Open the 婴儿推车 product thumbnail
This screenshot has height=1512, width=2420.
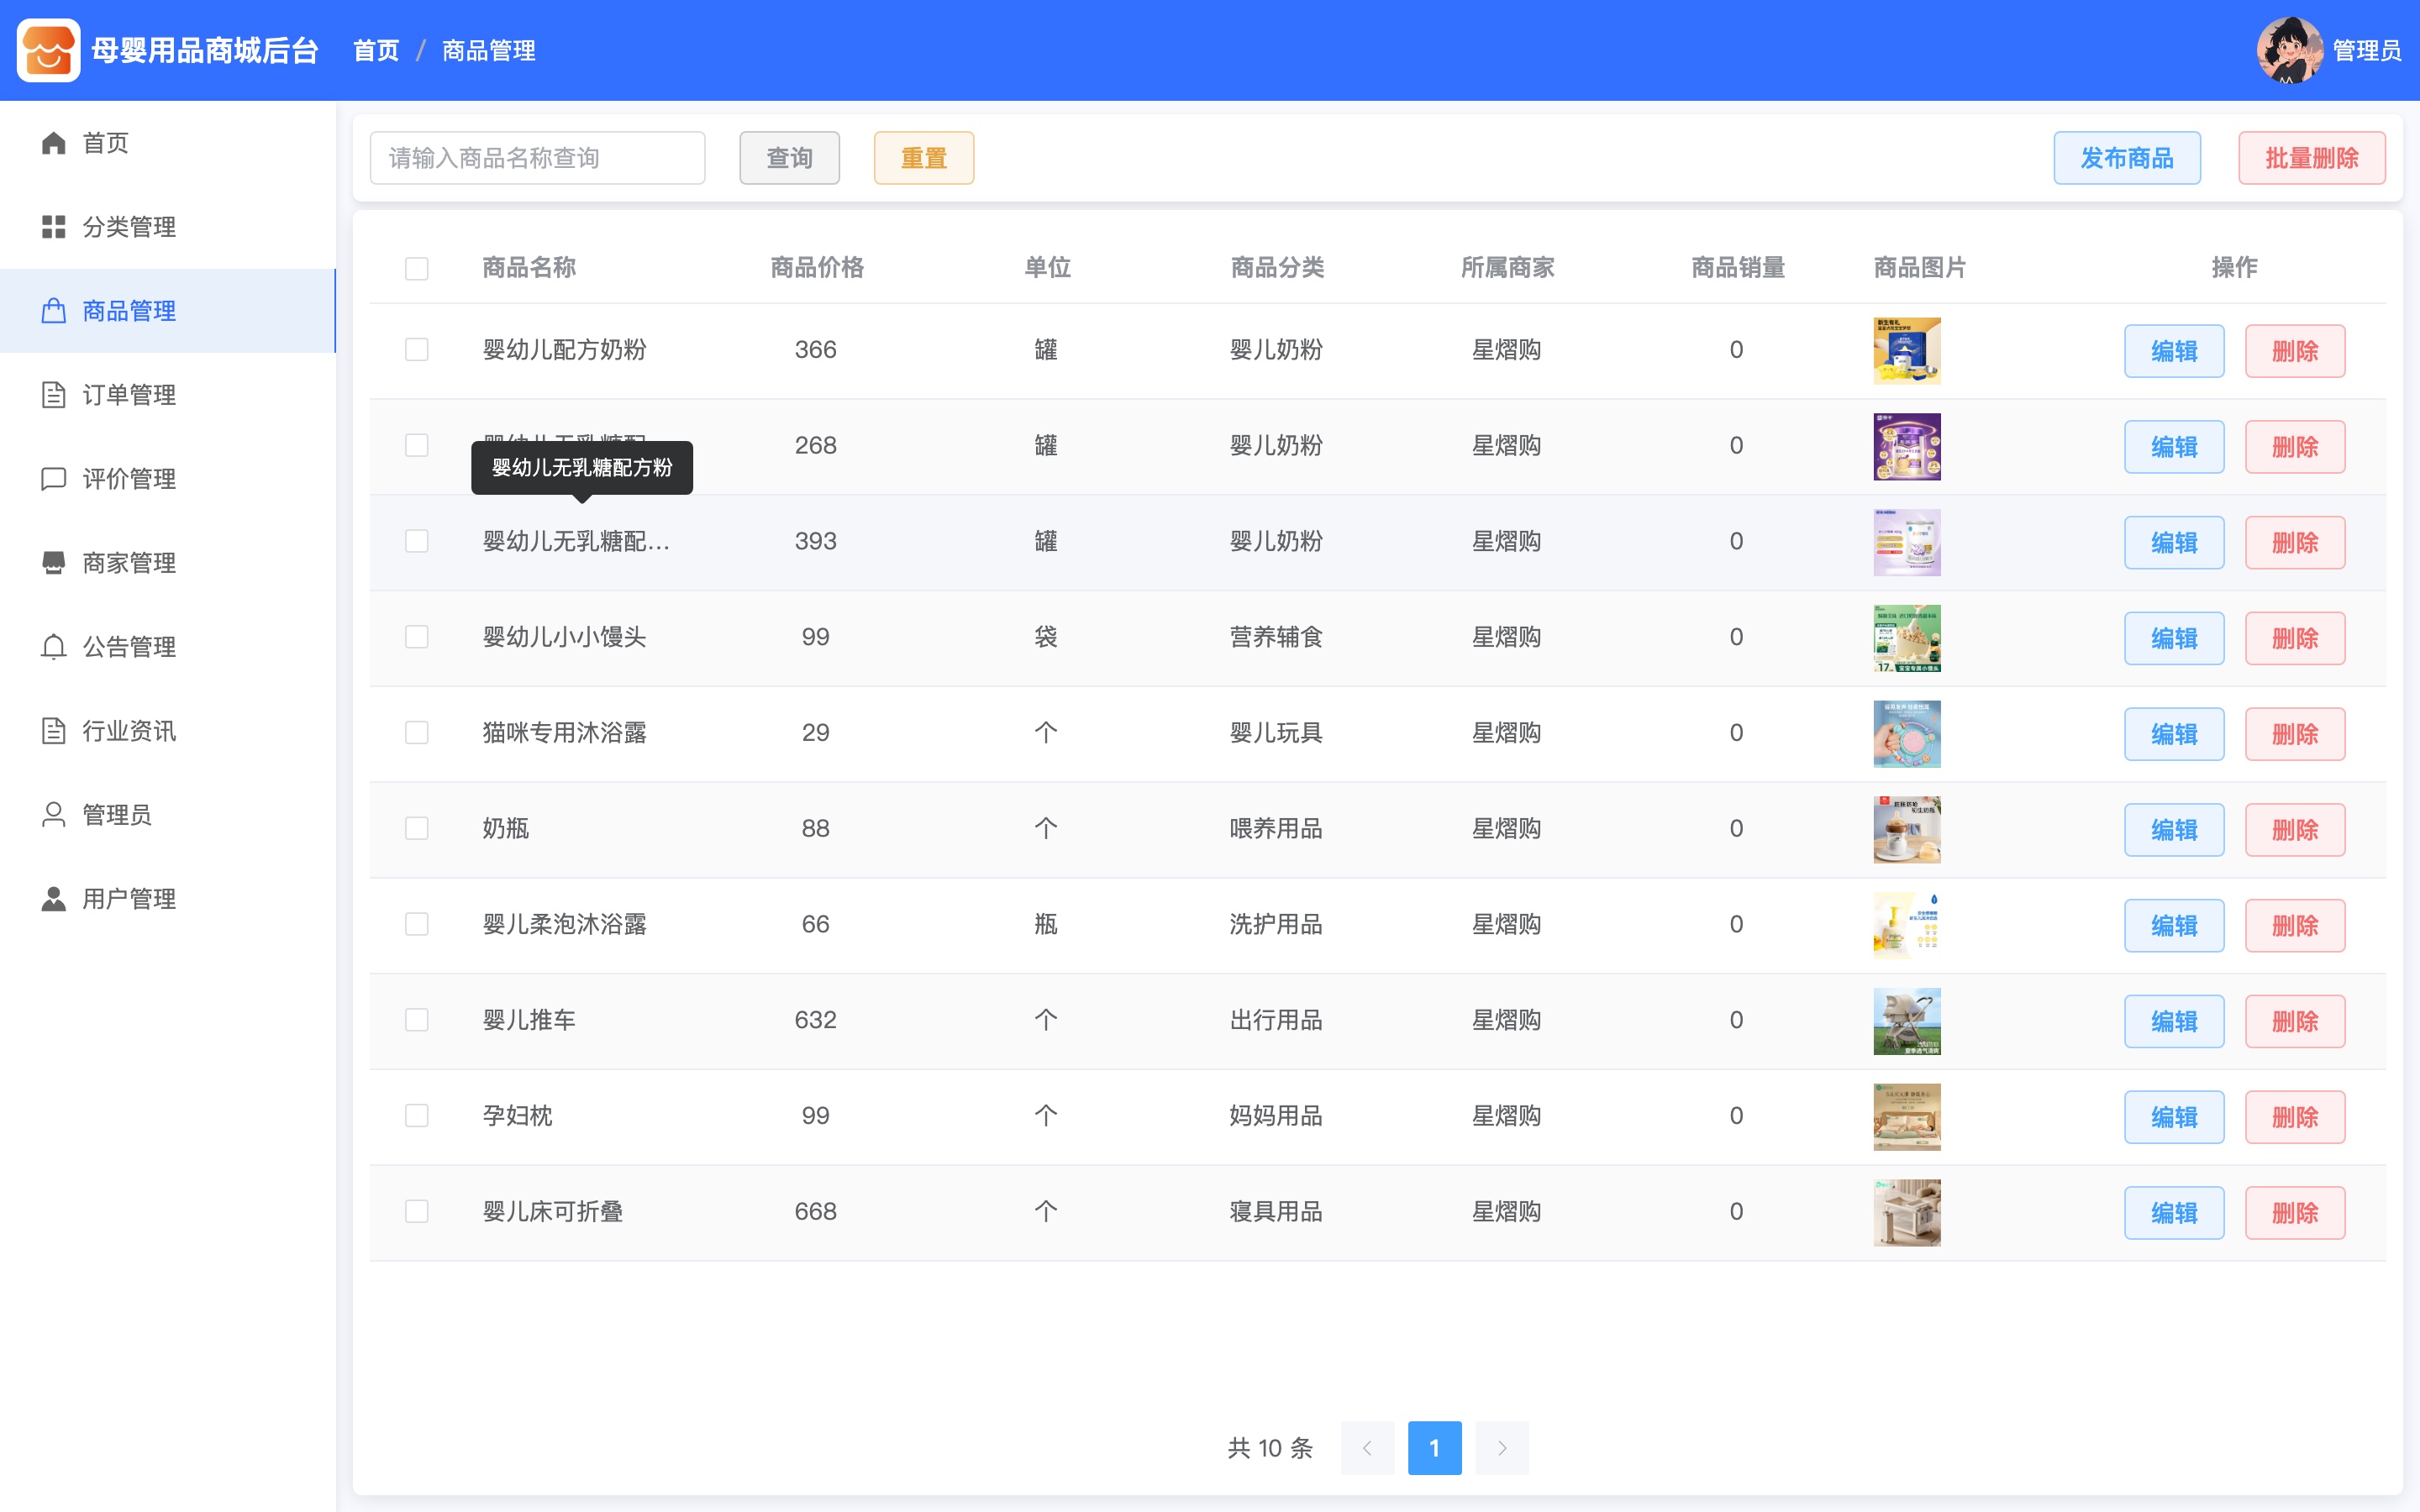pyautogui.click(x=1907, y=1021)
